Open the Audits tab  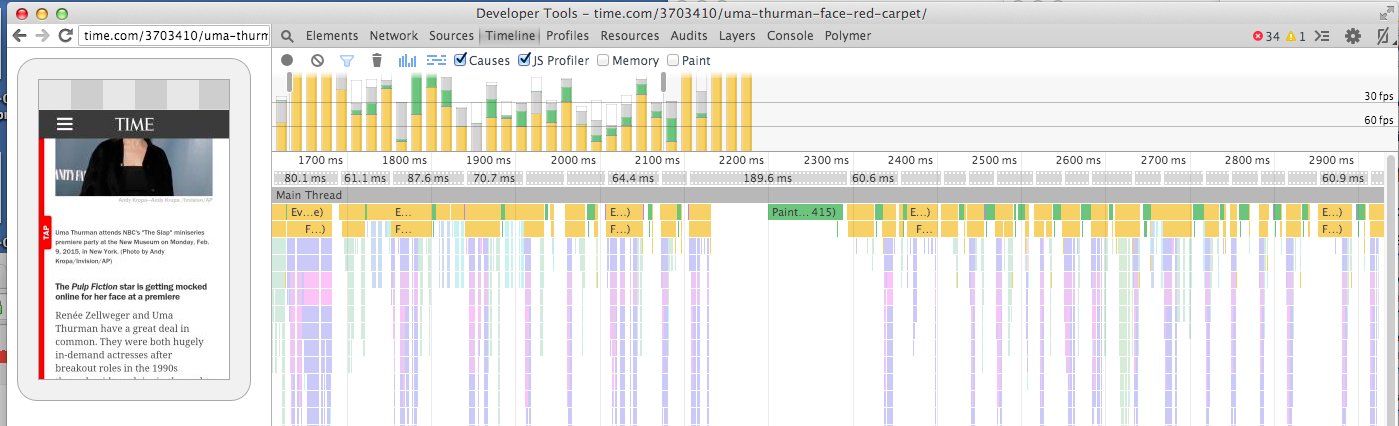[x=689, y=36]
